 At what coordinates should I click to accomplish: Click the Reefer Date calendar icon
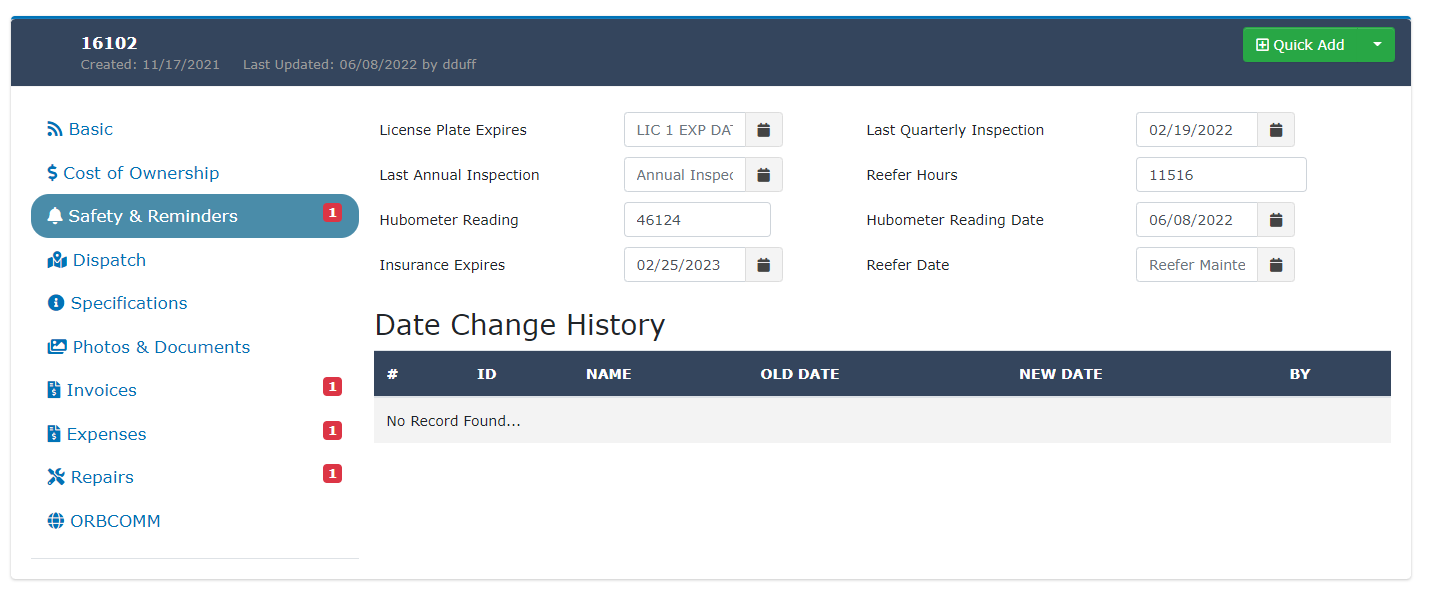[x=1276, y=265]
